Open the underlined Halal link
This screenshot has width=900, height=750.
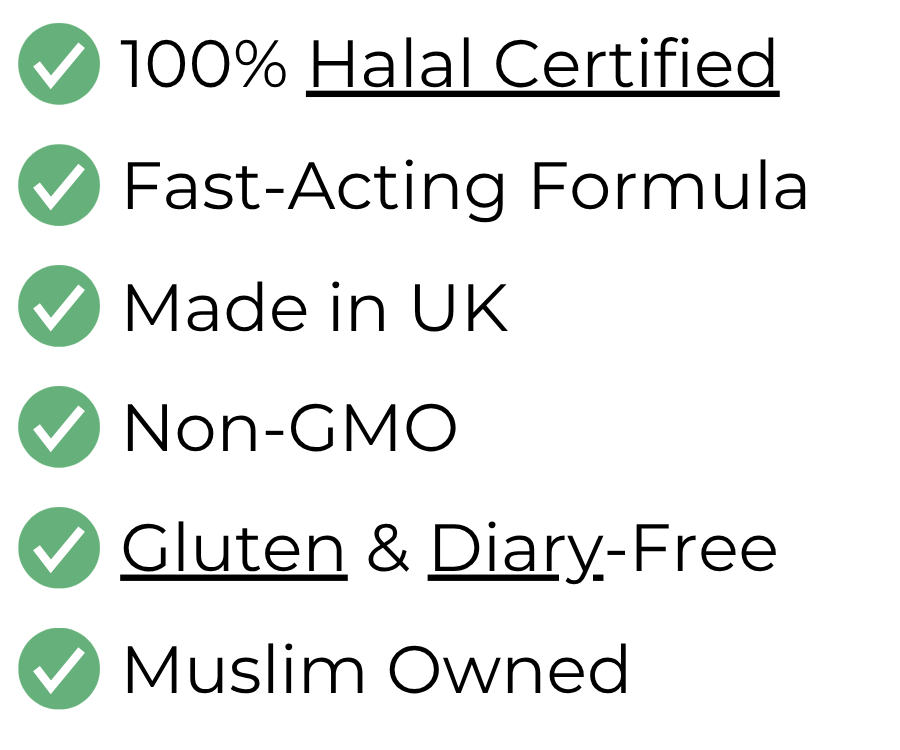click(x=392, y=64)
